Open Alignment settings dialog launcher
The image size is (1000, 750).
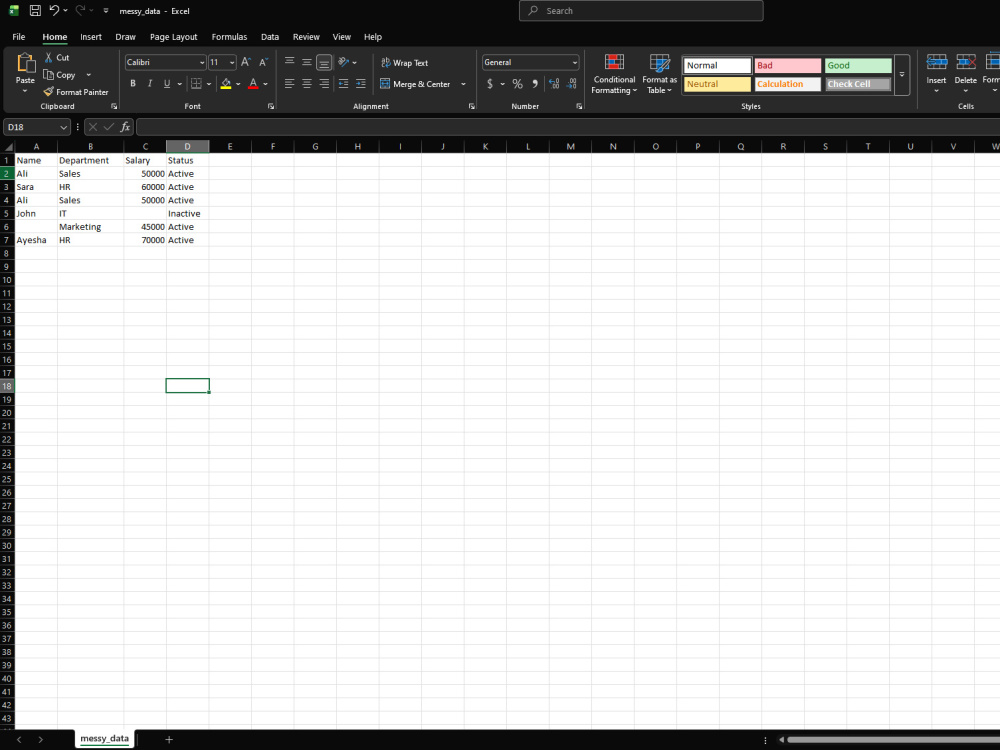pos(472,107)
